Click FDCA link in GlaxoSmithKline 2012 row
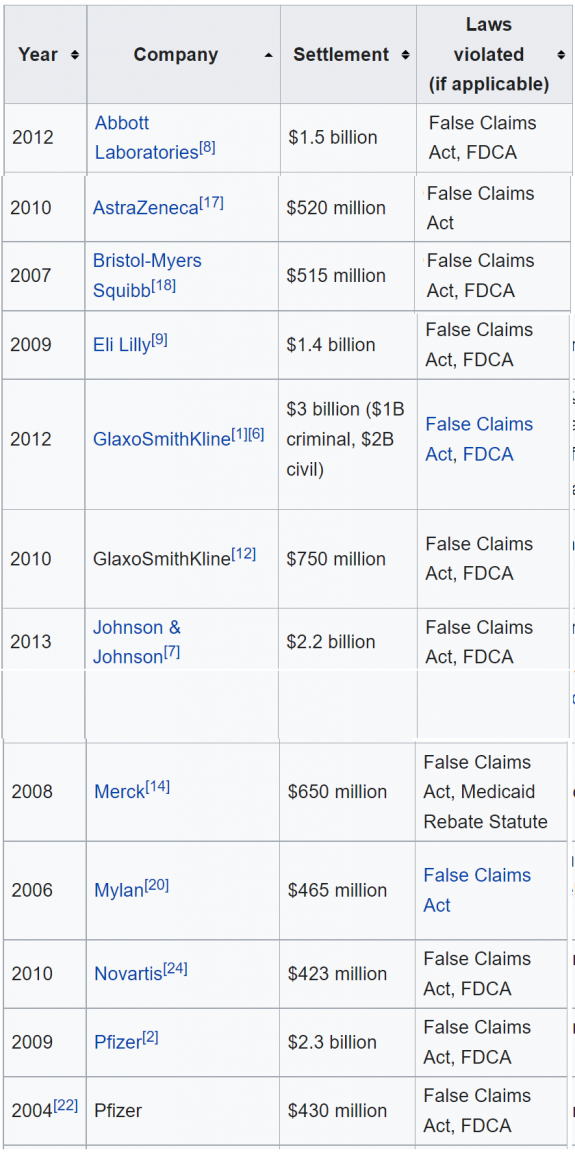This screenshot has height=1152, width=575. (x=488, y=455)
